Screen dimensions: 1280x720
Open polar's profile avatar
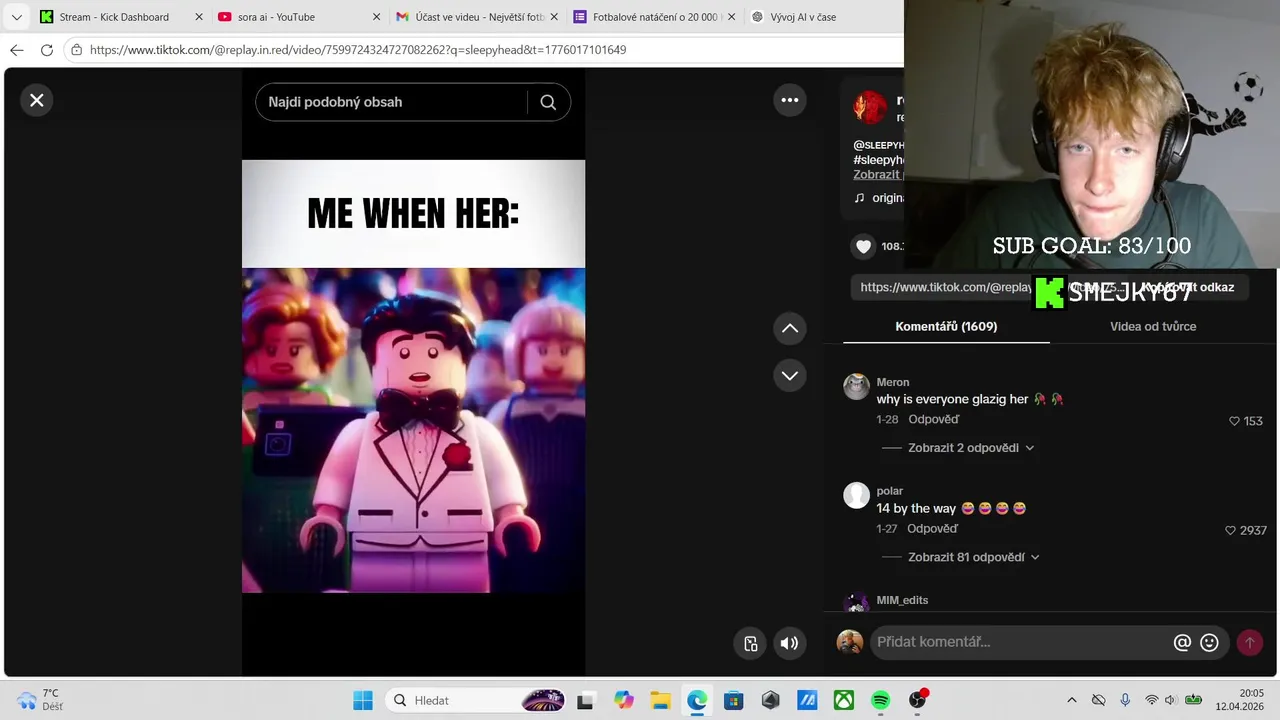tap(857, 496)
